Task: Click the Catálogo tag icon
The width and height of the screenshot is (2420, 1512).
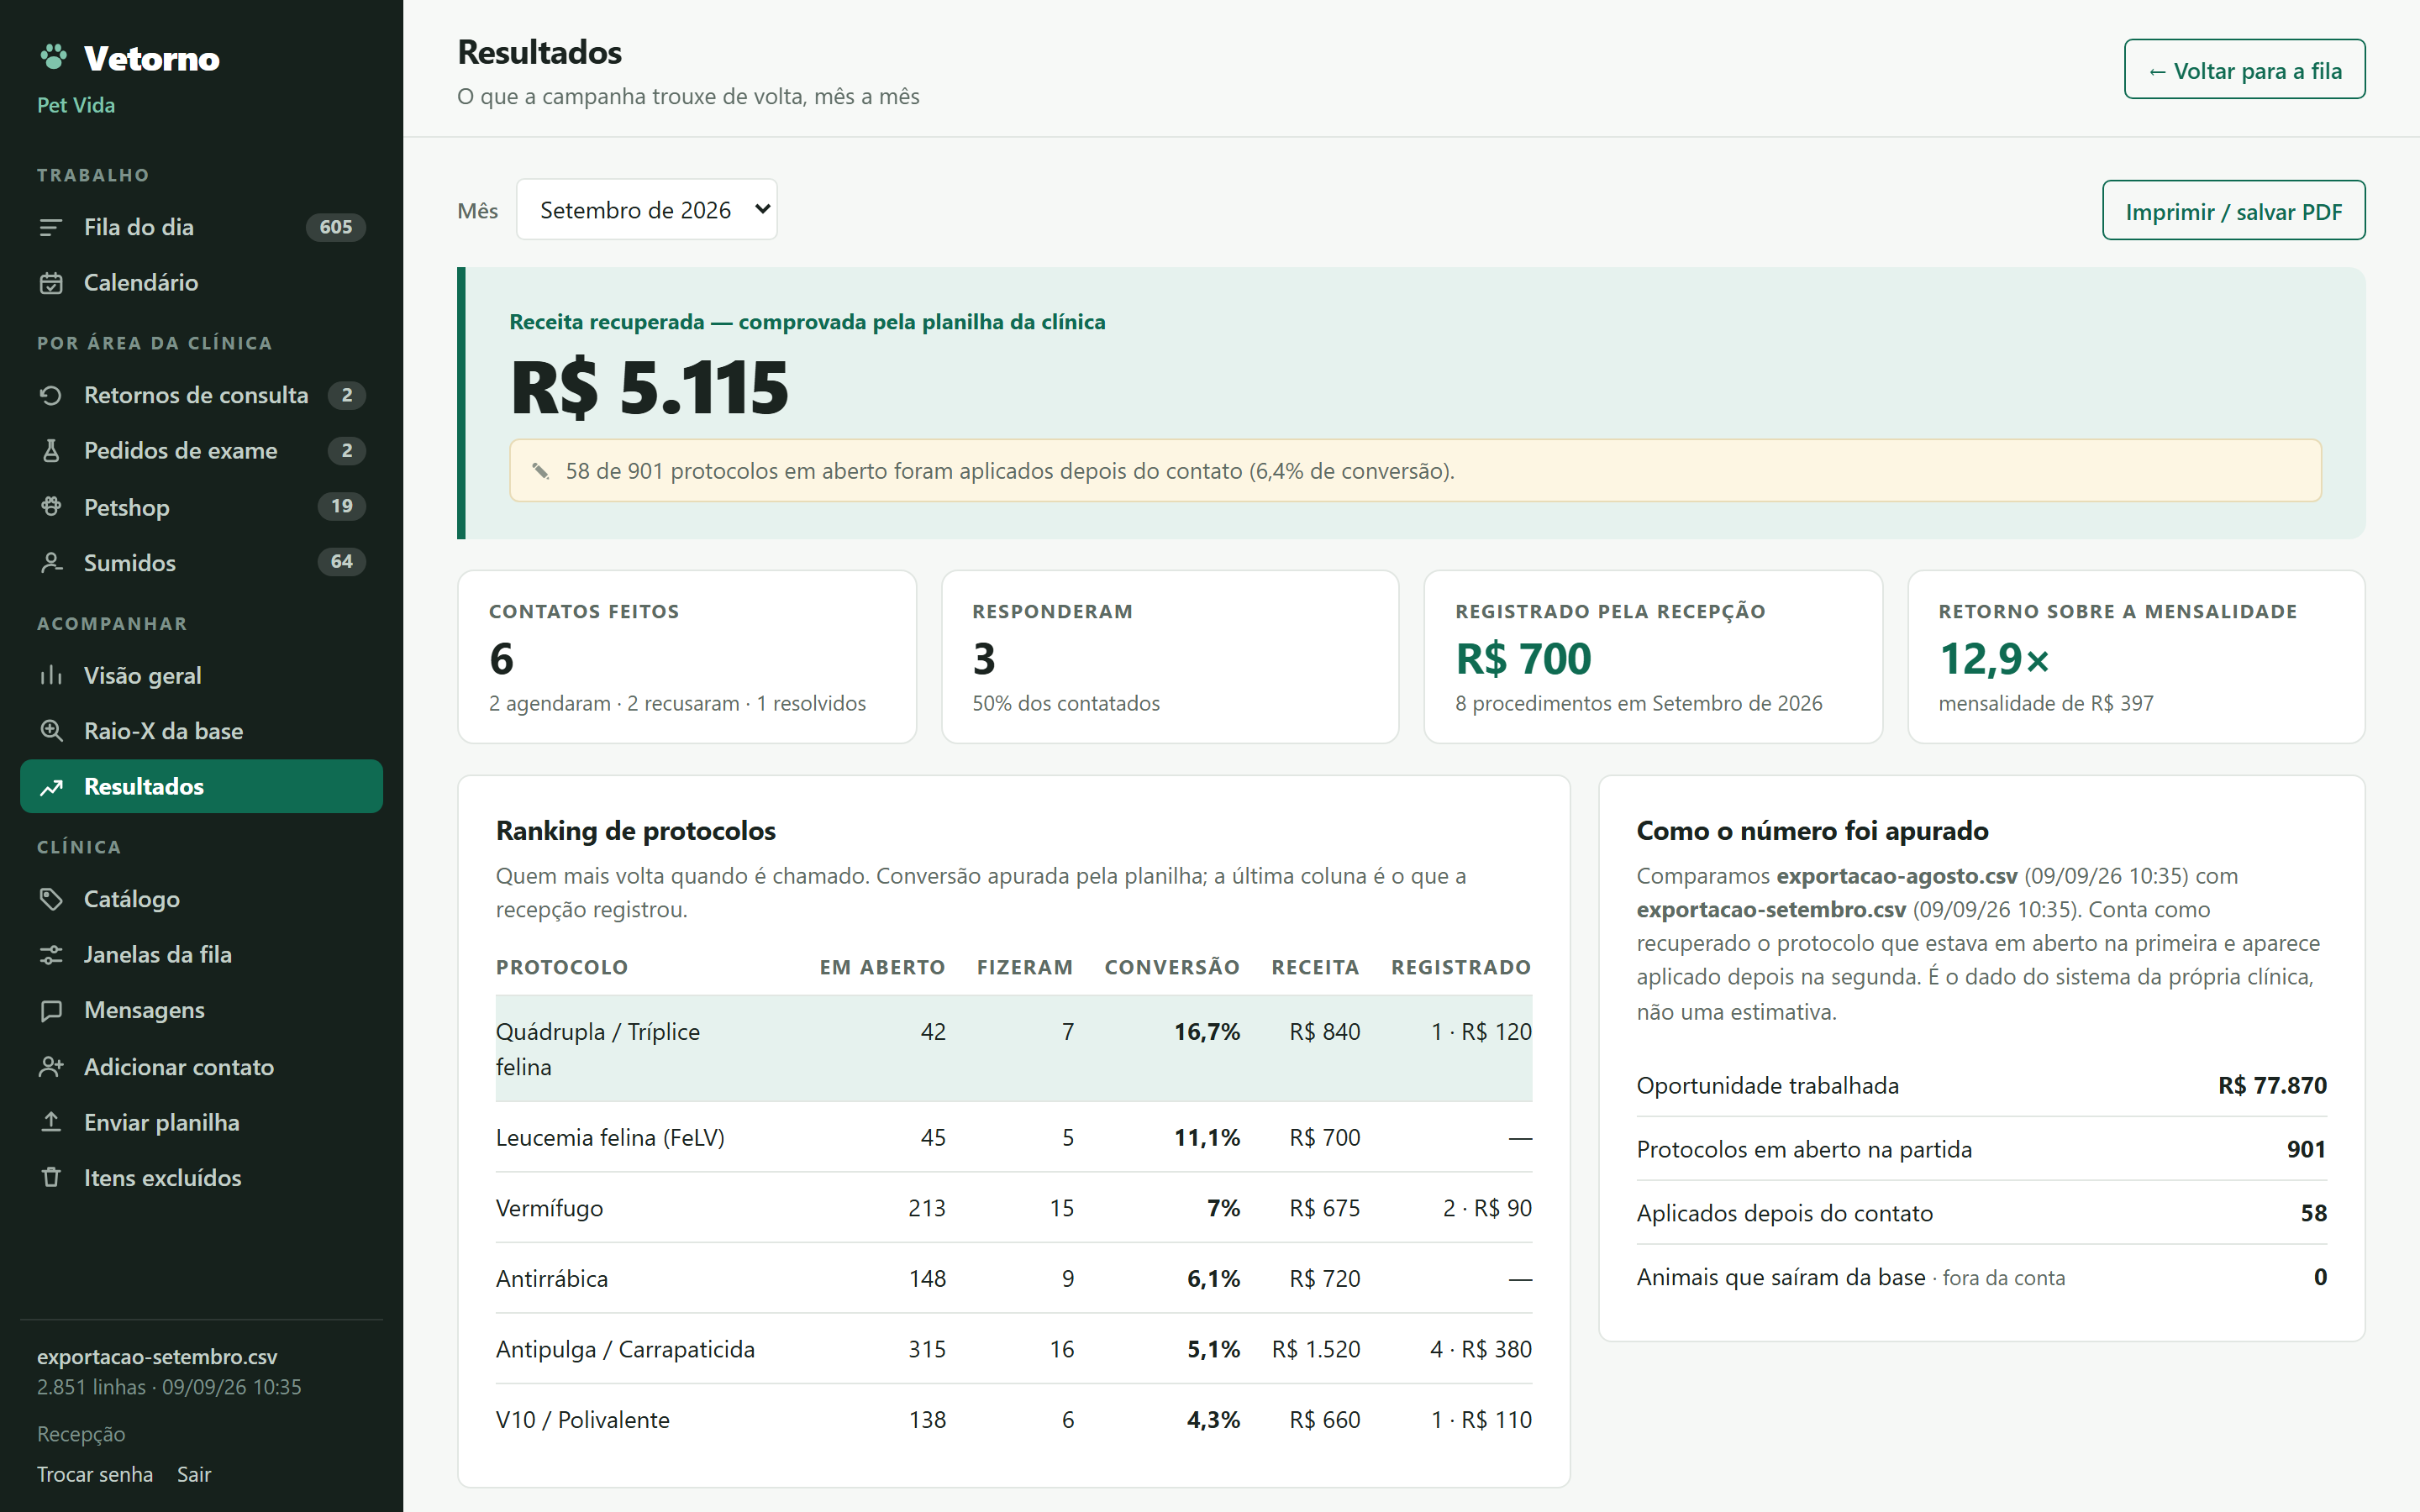Action: pos(51,899)
